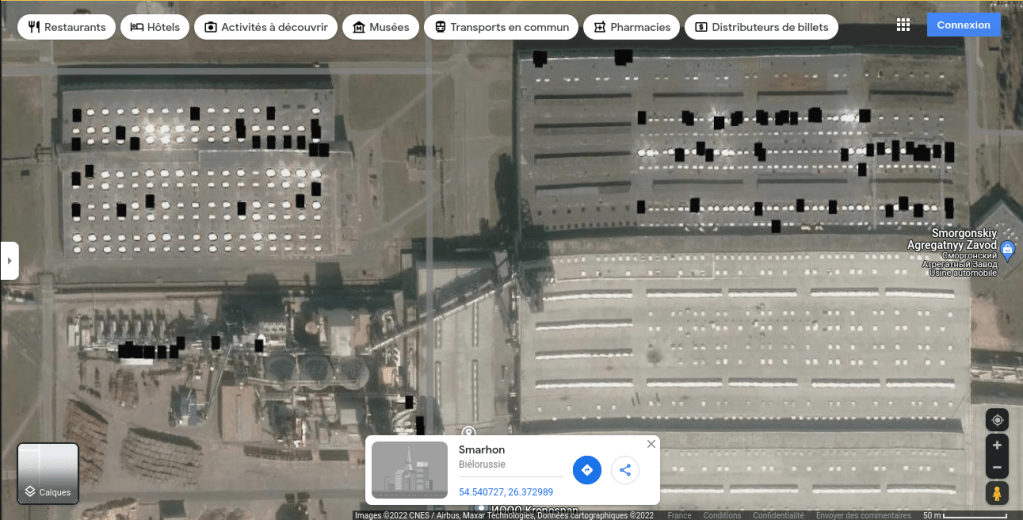Zoom in on the map
The width and height of the screenshot is (1023, 520).
point(996,445)
